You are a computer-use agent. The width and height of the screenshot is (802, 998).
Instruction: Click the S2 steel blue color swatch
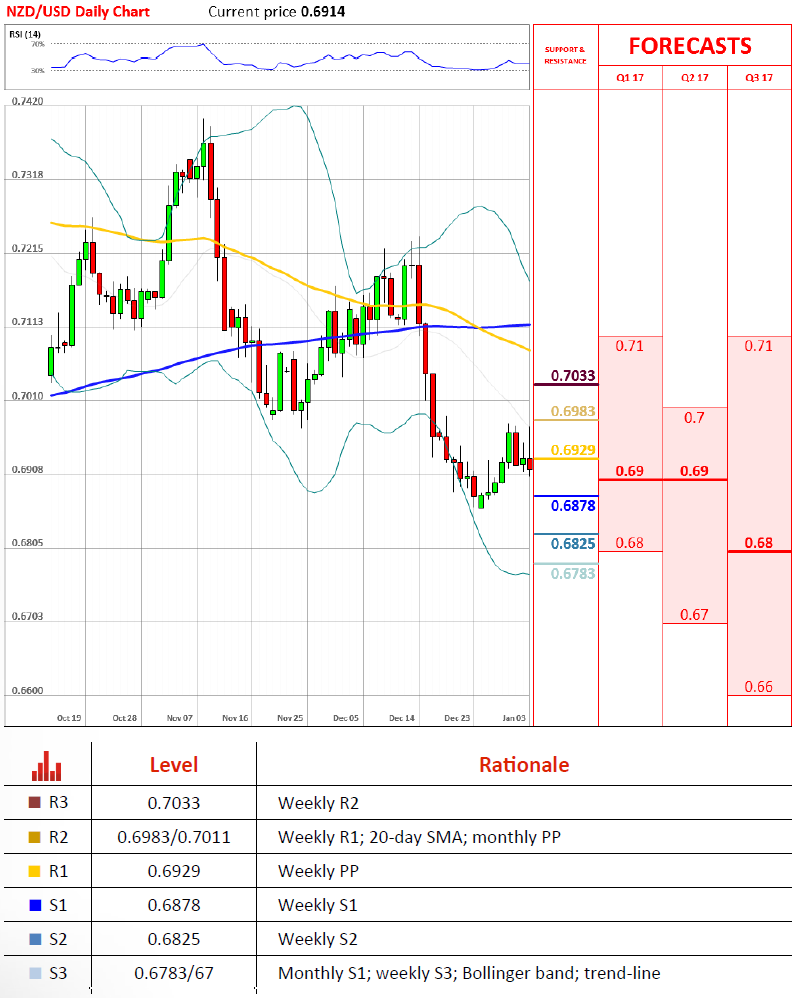35,939
